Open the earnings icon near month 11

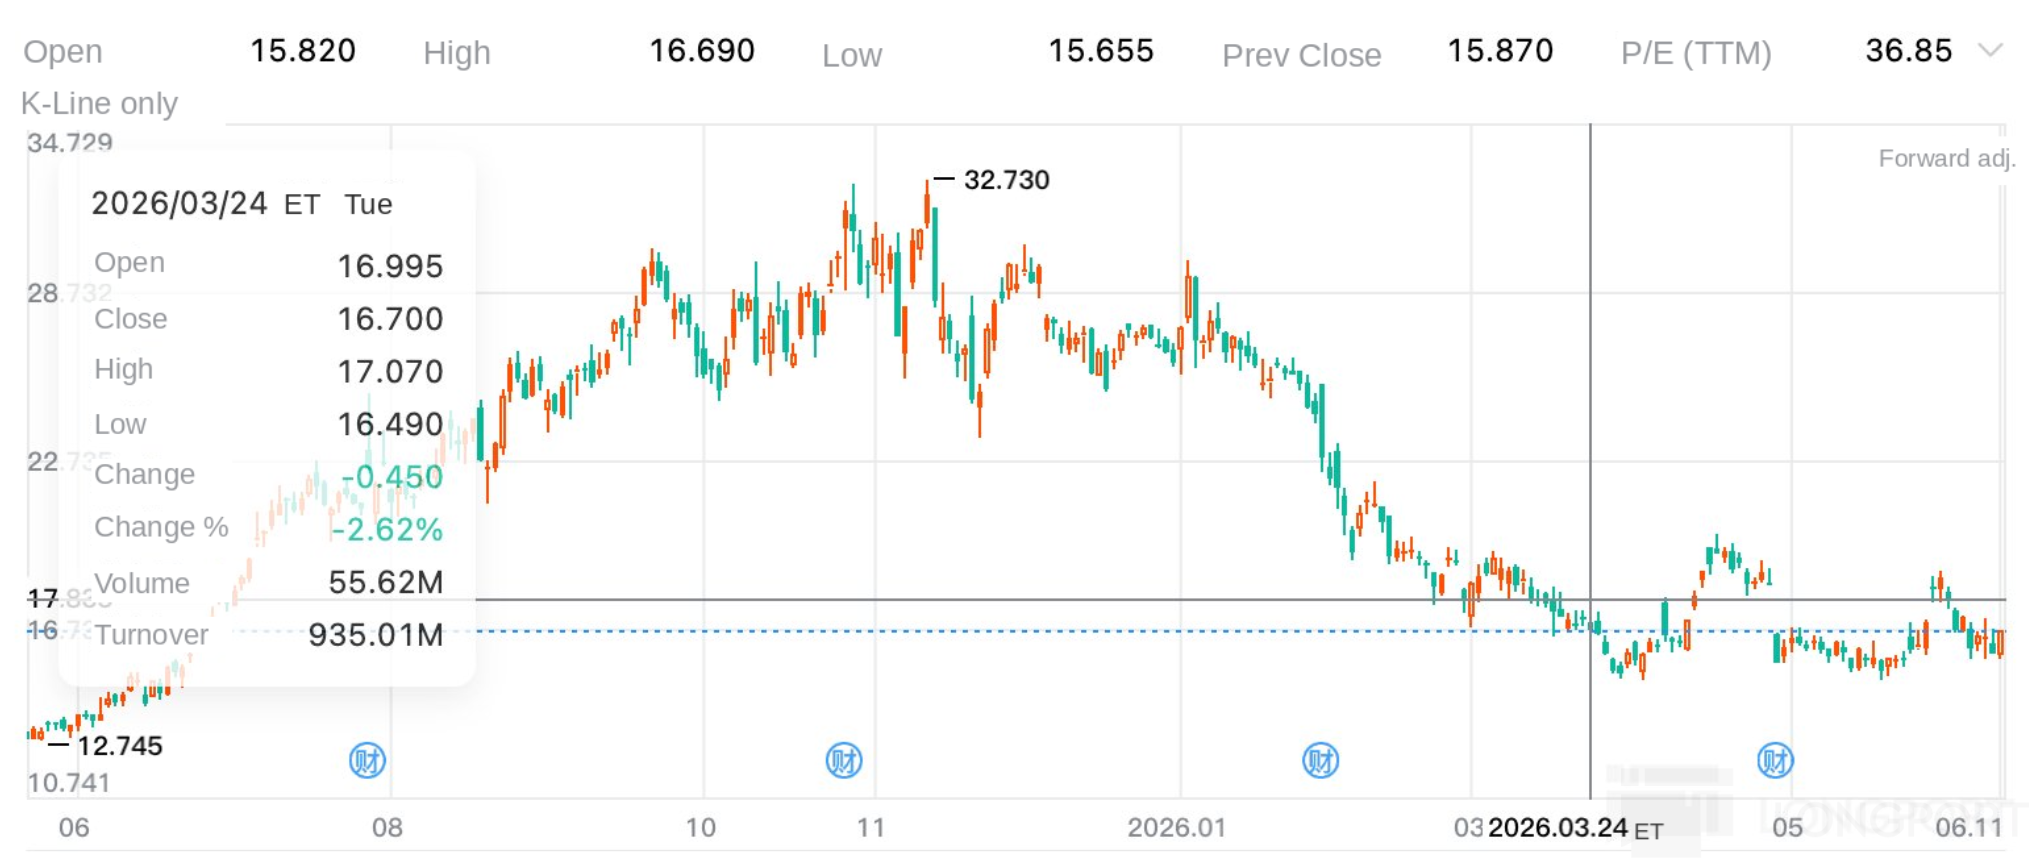[x=844, y=761]
